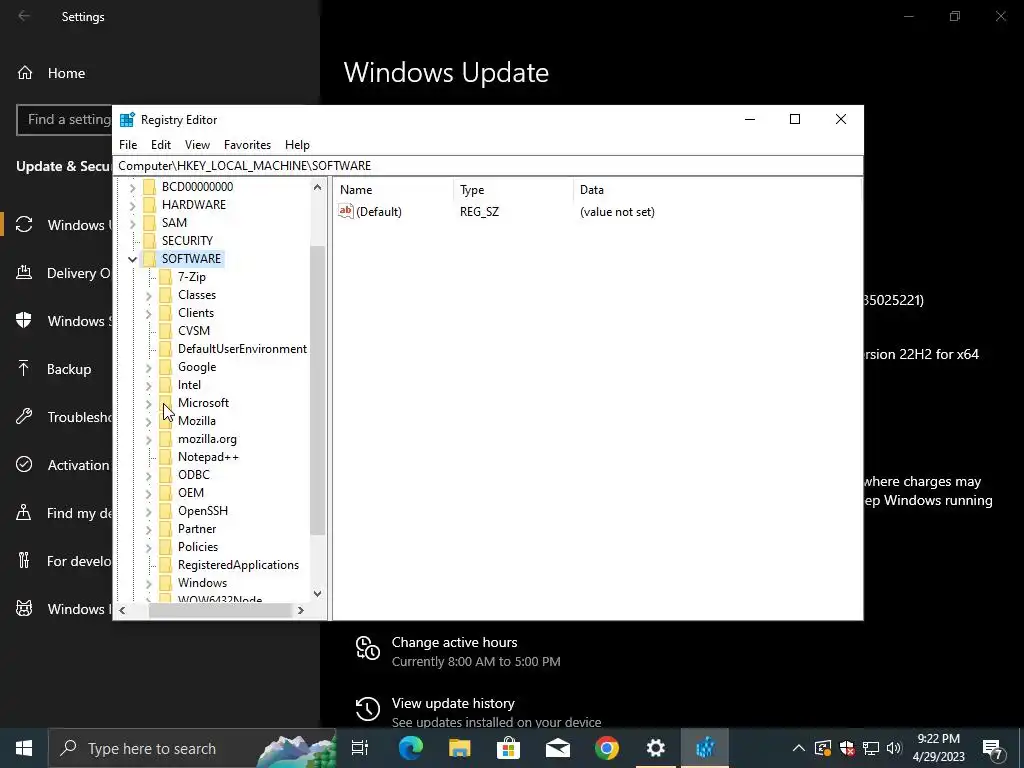Screen dimensions: 1024x768
Task: Open the Favorites menu
Action: 247,145
